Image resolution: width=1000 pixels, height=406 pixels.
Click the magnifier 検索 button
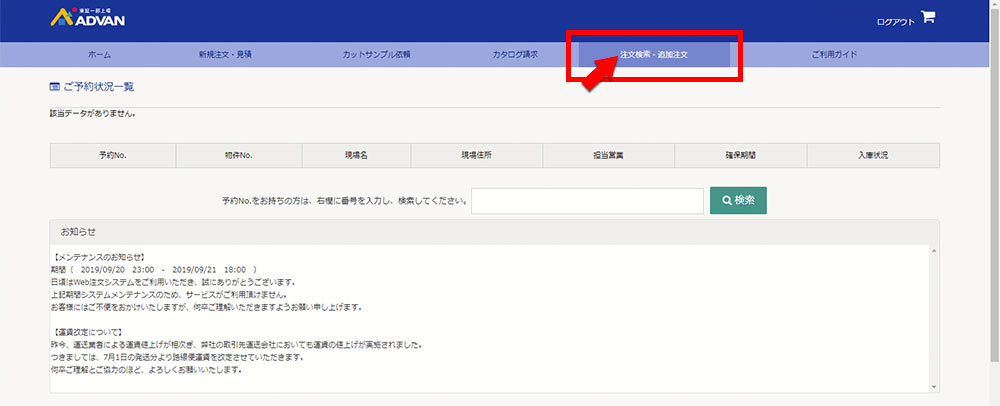pyautogui.click(x=738, y=200)
